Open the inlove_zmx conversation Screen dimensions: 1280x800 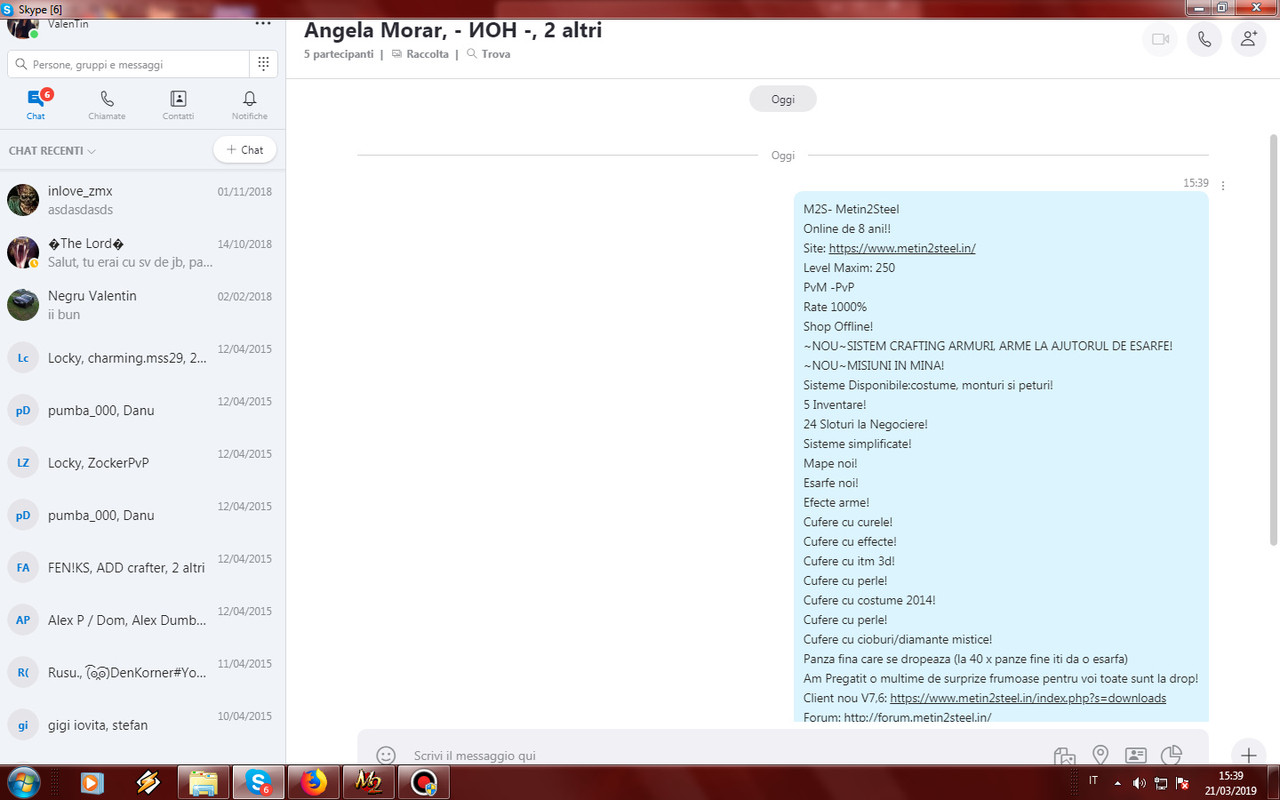tap(142, 200)
